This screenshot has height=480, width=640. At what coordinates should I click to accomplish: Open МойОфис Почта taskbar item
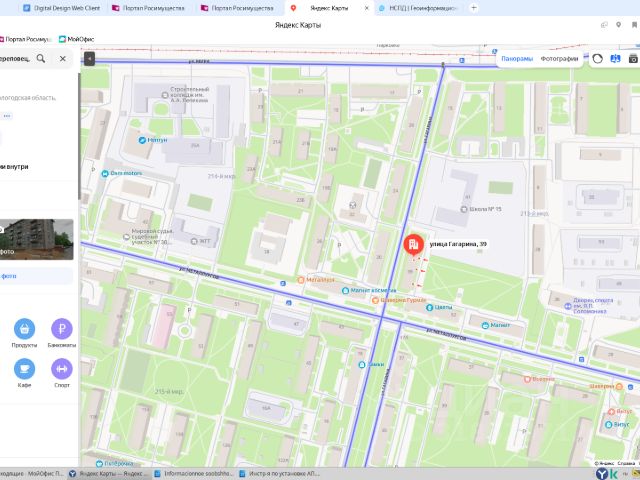click(33, 473)
